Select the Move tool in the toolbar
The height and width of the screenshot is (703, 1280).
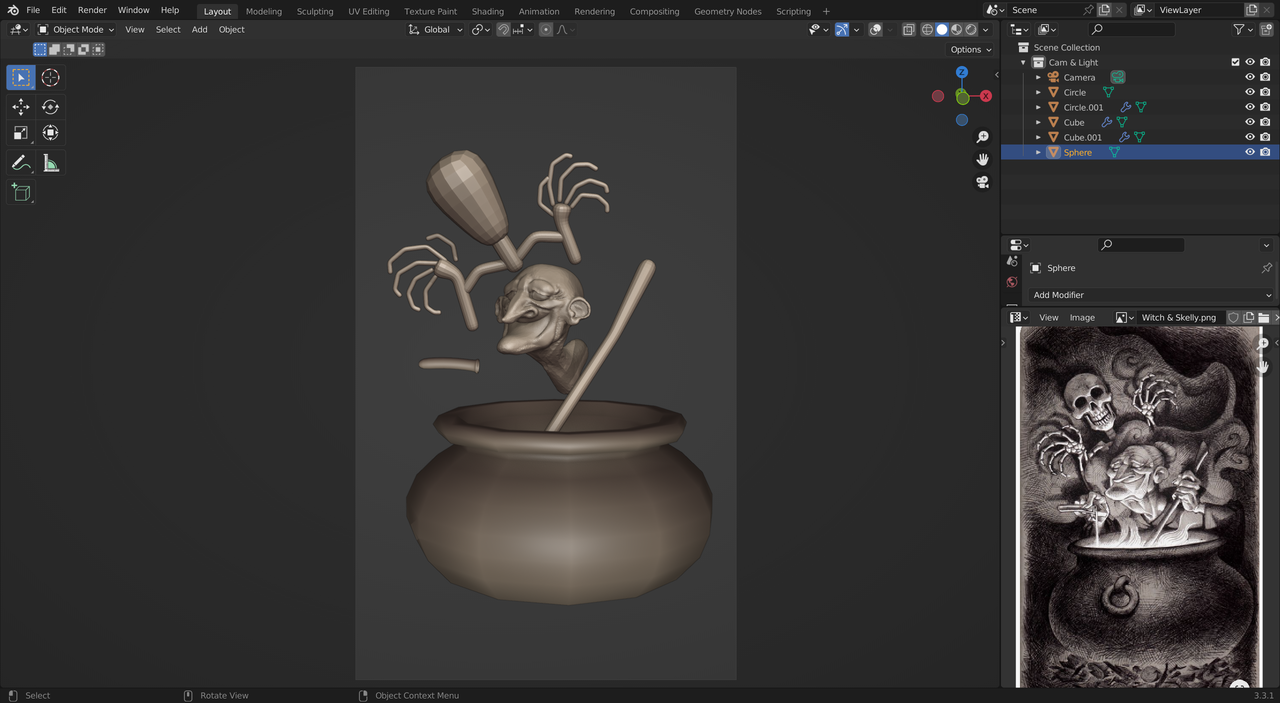20,106
